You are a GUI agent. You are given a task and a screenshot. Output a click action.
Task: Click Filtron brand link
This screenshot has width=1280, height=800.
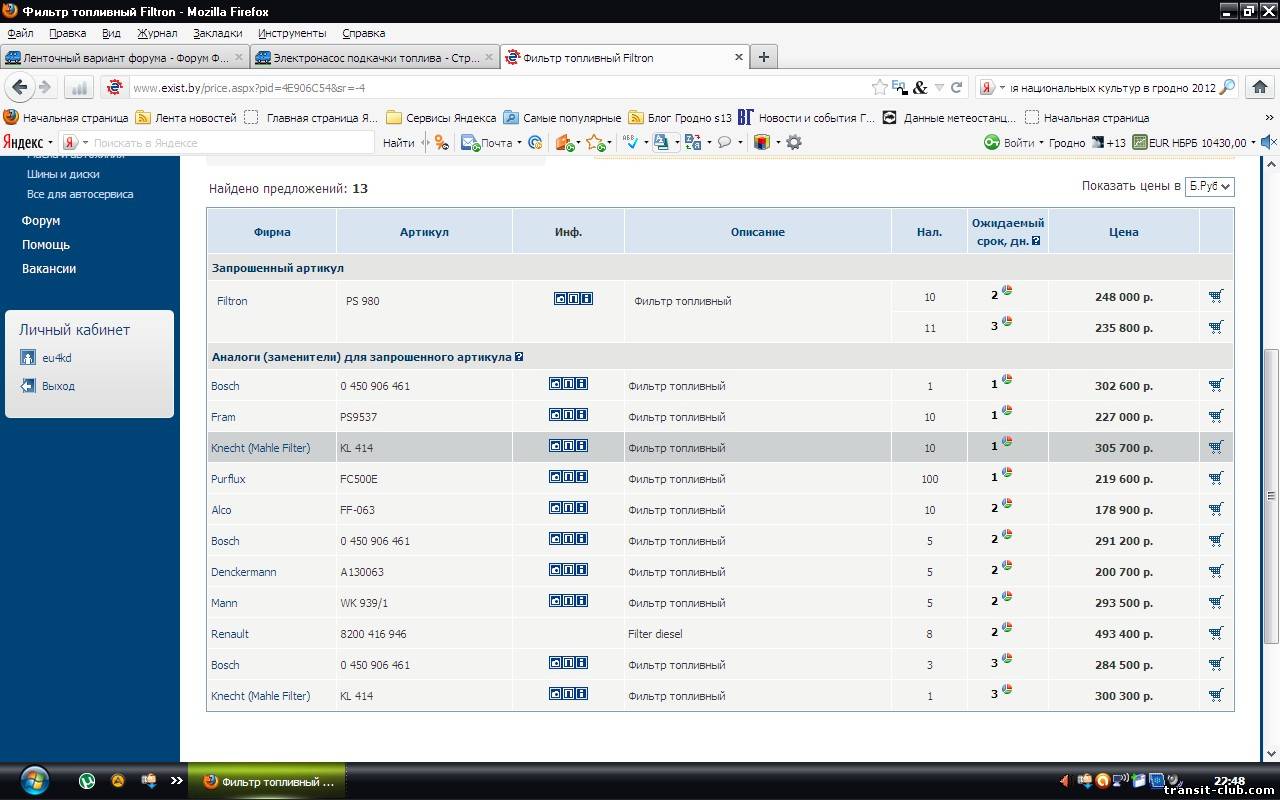coord(232,301)
